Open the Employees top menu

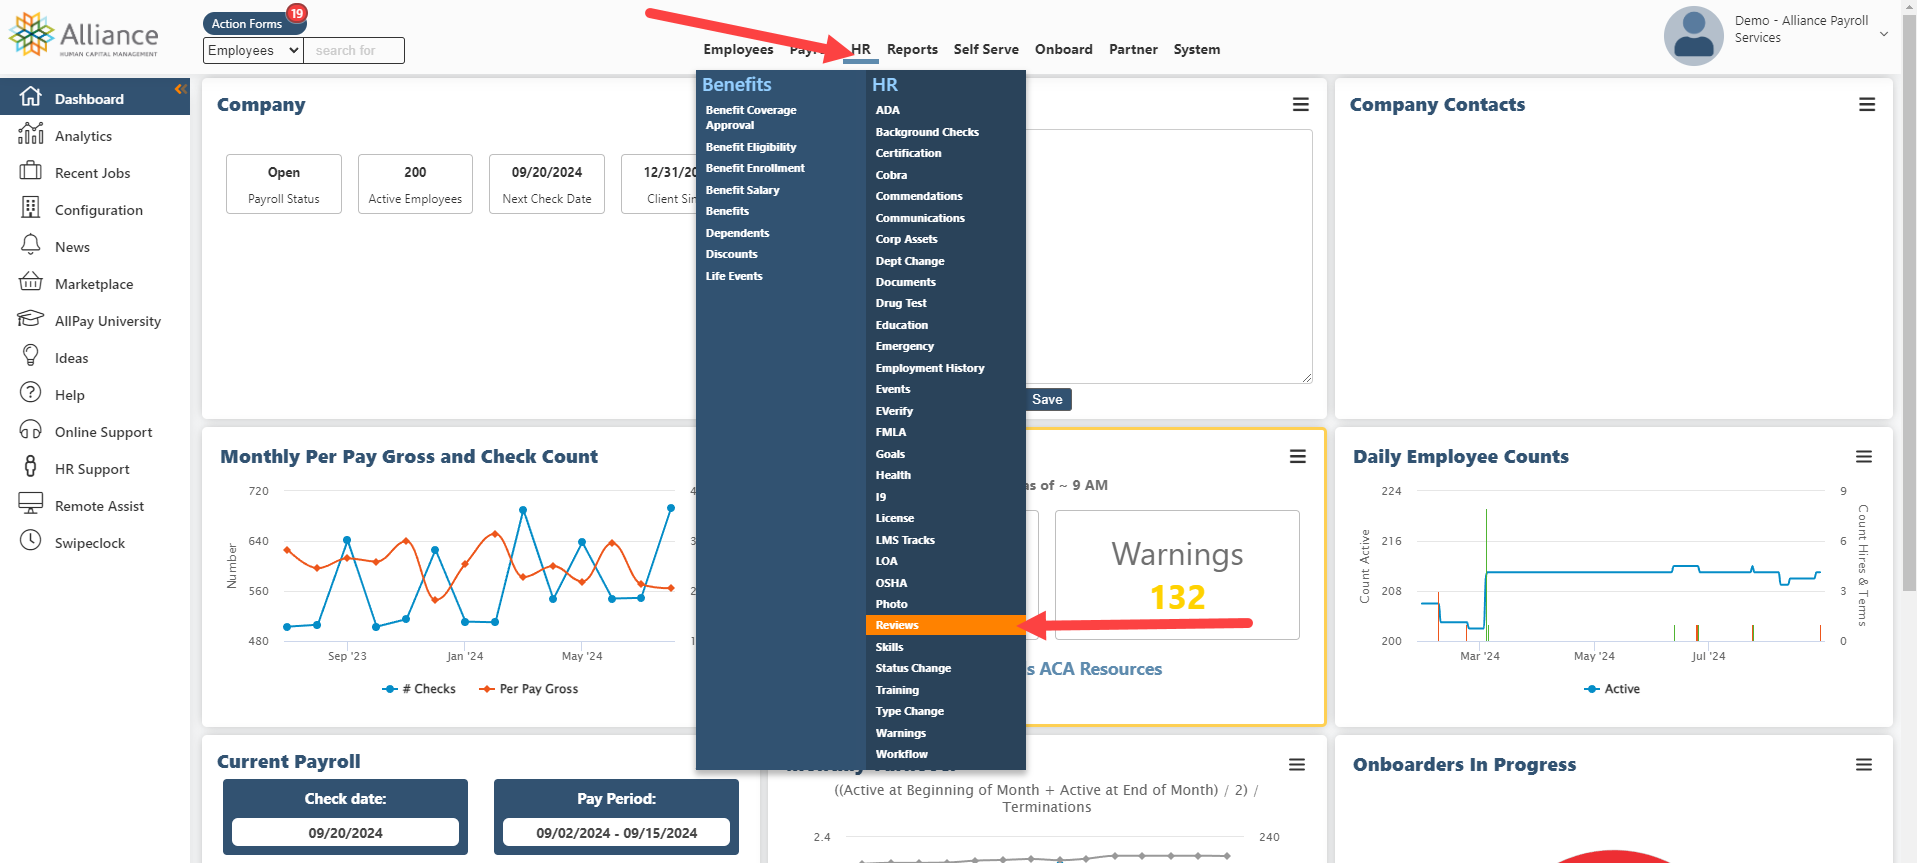pos(738,49)
